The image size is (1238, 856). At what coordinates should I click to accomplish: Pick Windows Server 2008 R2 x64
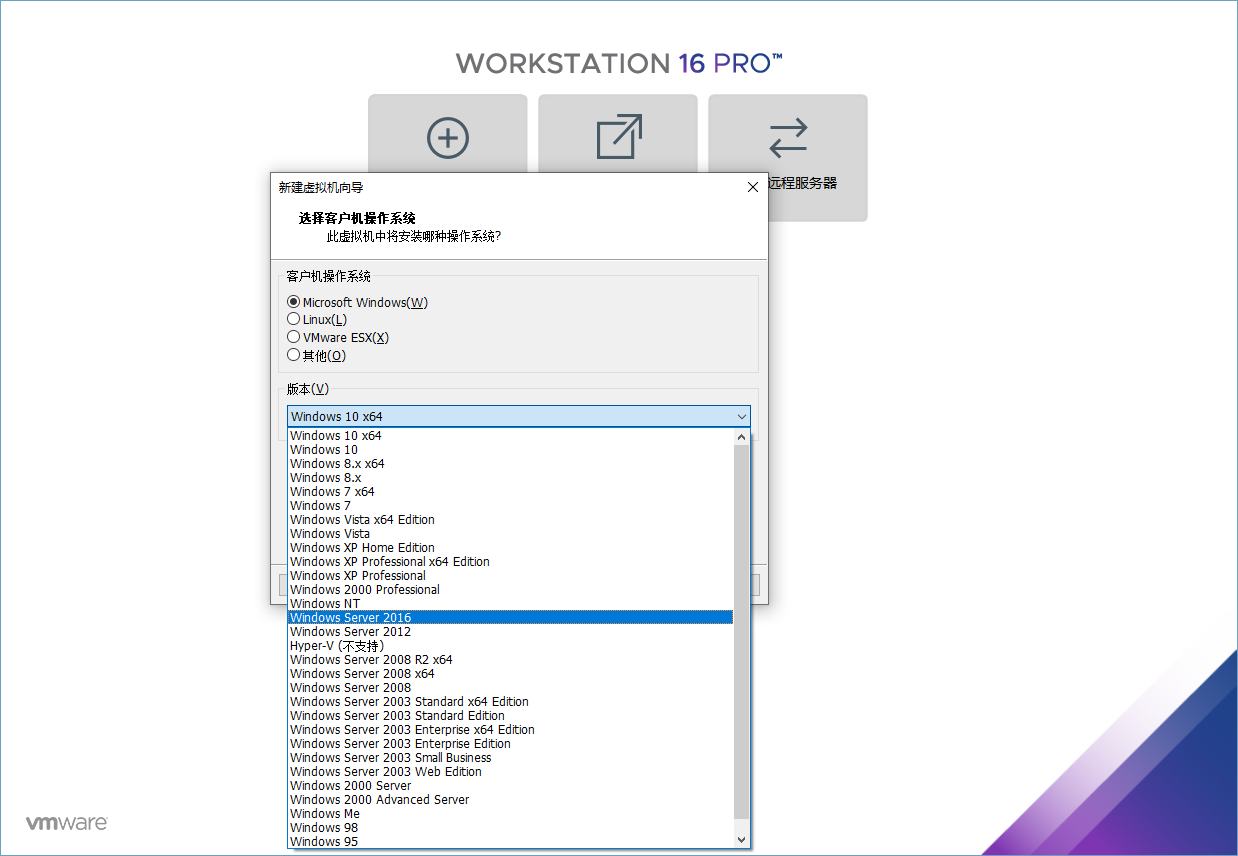(510, 660)
